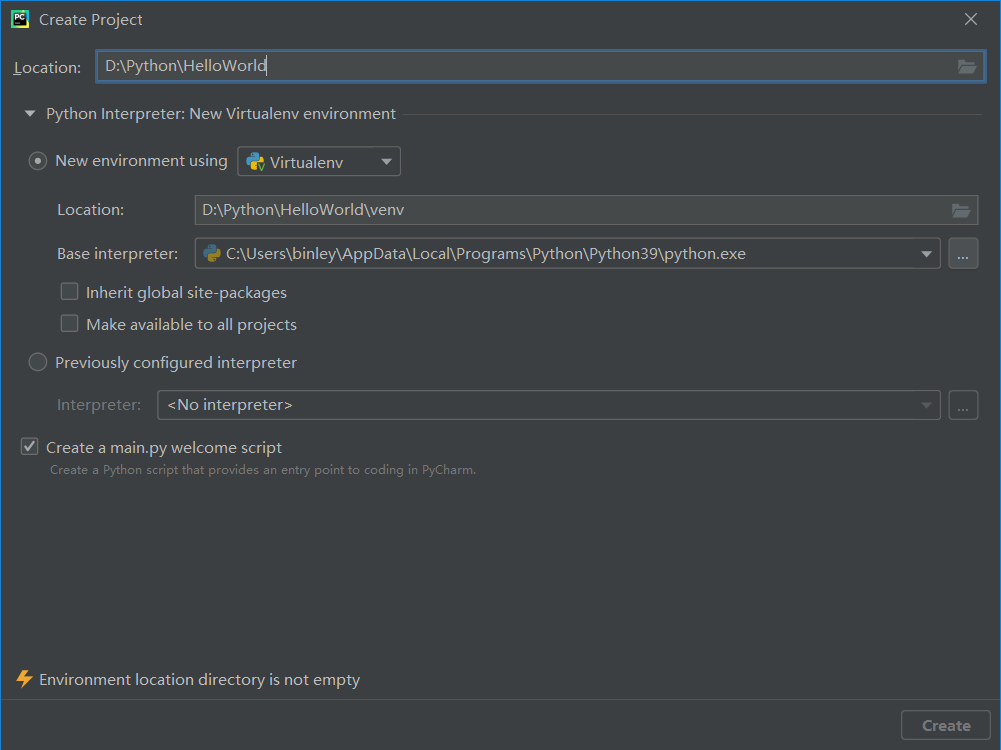Open the Virtualenv environment type dropdown
Viewport: 1001px width, 750px height.
tap(319, 161)
